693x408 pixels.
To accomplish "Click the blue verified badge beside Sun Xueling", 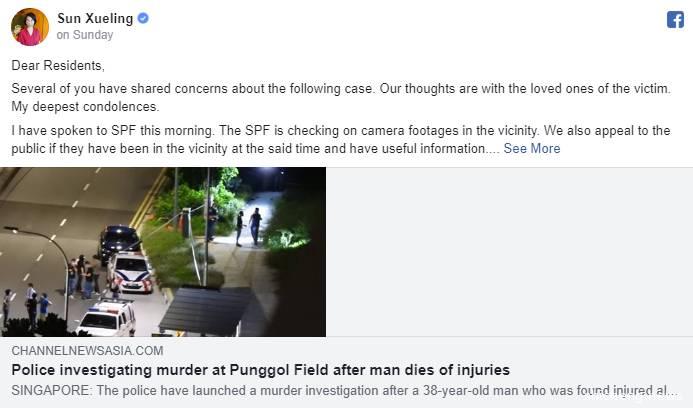I will (x=143, y=18).
